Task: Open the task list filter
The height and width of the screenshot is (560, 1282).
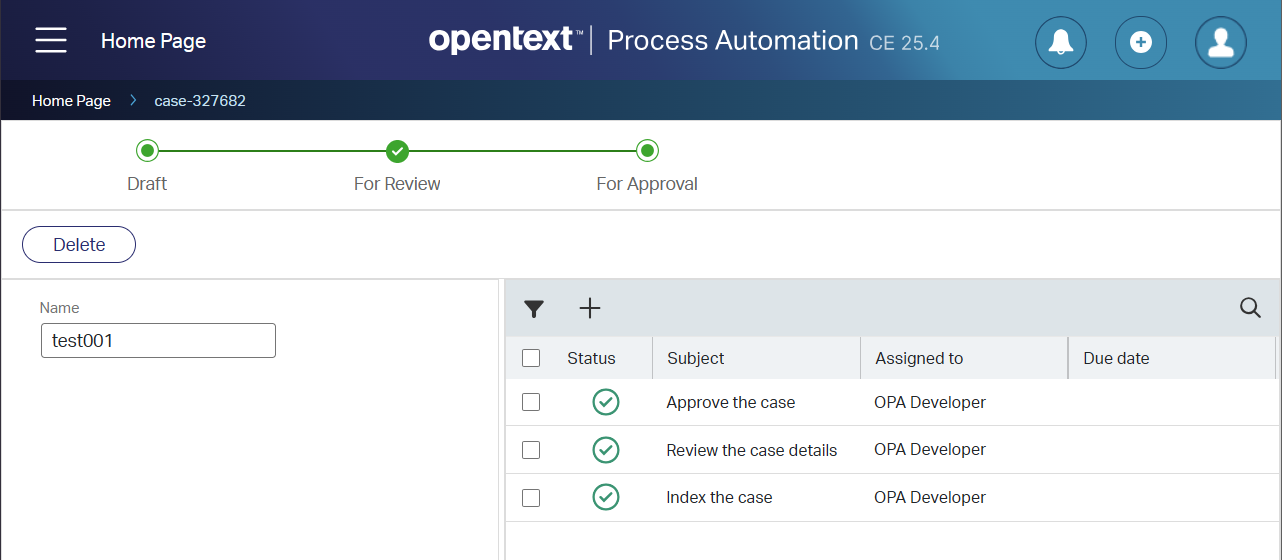Action: (534, 309)
